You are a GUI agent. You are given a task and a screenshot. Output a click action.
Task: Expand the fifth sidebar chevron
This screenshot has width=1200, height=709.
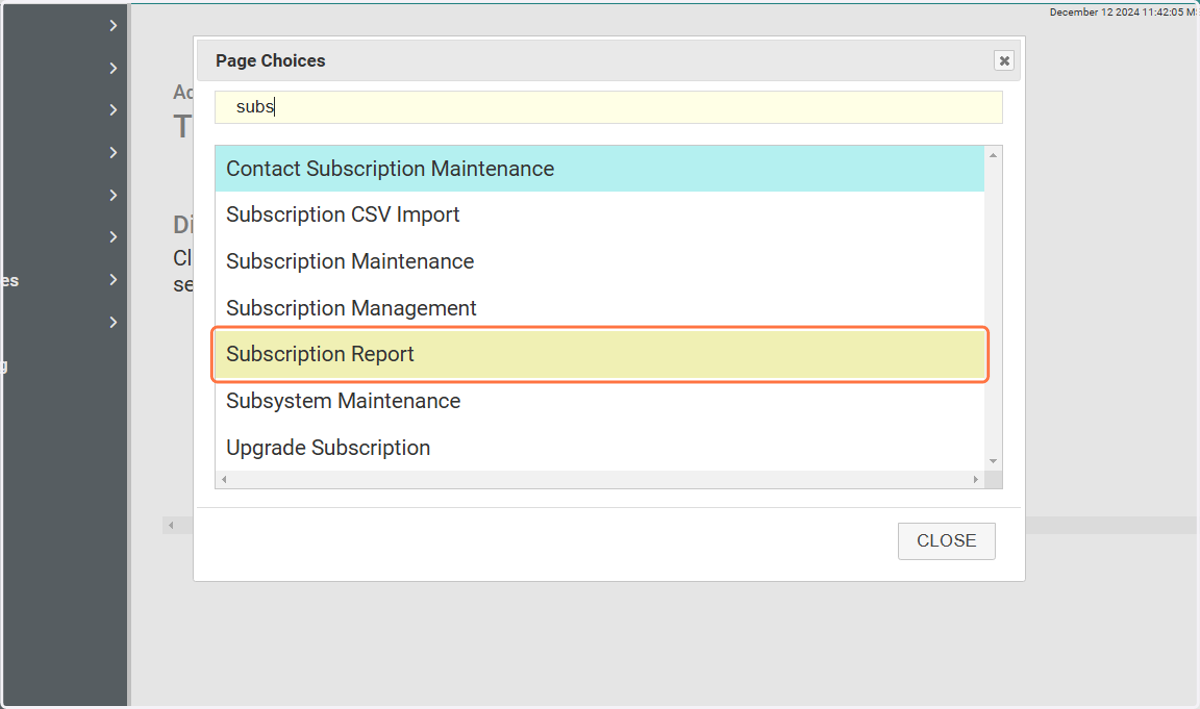pos(114,195)
